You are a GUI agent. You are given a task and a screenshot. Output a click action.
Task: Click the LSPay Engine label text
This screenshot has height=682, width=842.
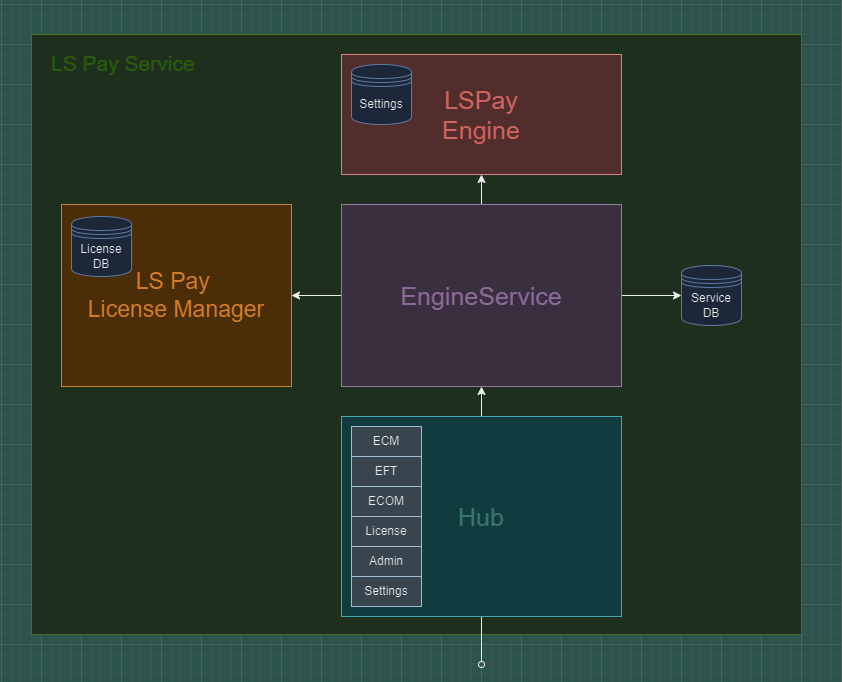point(481,116)
